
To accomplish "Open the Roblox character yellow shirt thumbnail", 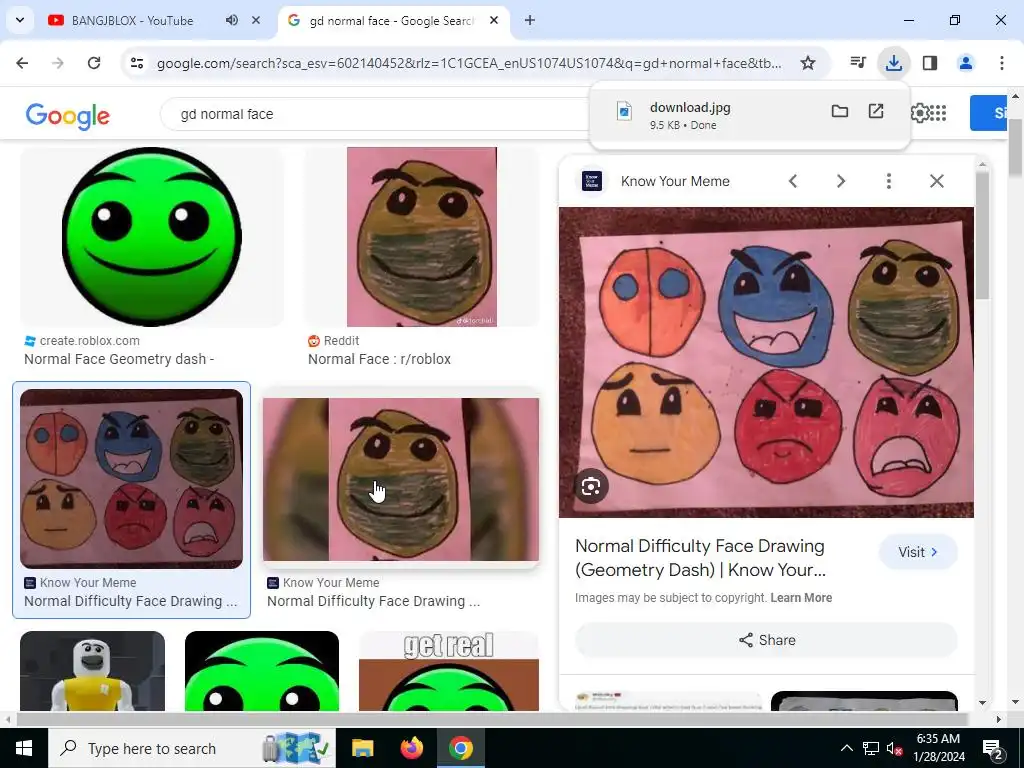I will pyautogui.click(x=92, y=671).
